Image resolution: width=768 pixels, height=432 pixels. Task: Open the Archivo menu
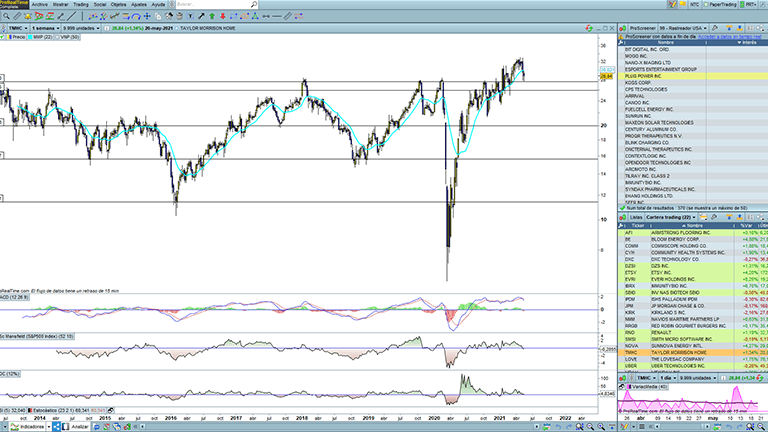coord(40,4)
